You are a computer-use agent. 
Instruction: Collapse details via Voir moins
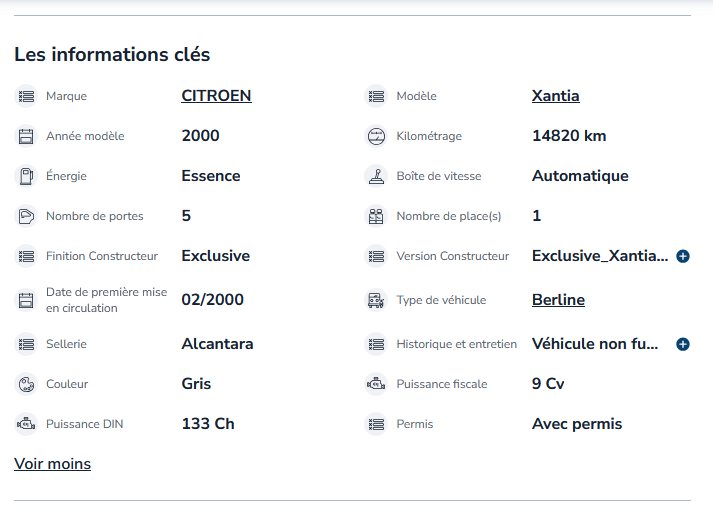point(52,464)
